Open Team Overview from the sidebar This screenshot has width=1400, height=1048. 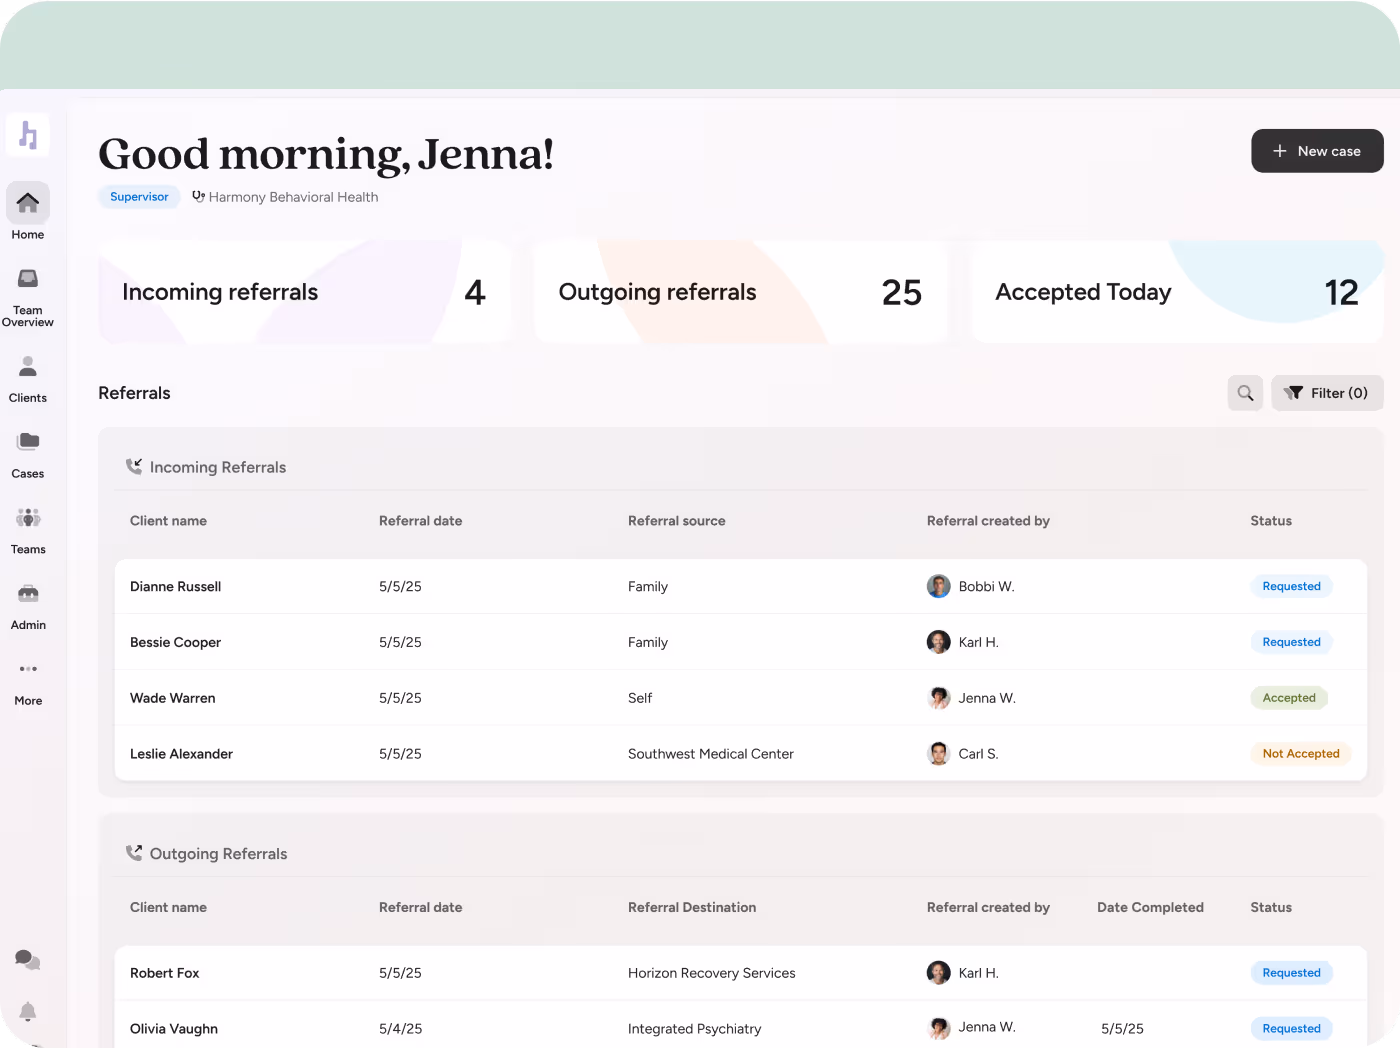(27, 280)
